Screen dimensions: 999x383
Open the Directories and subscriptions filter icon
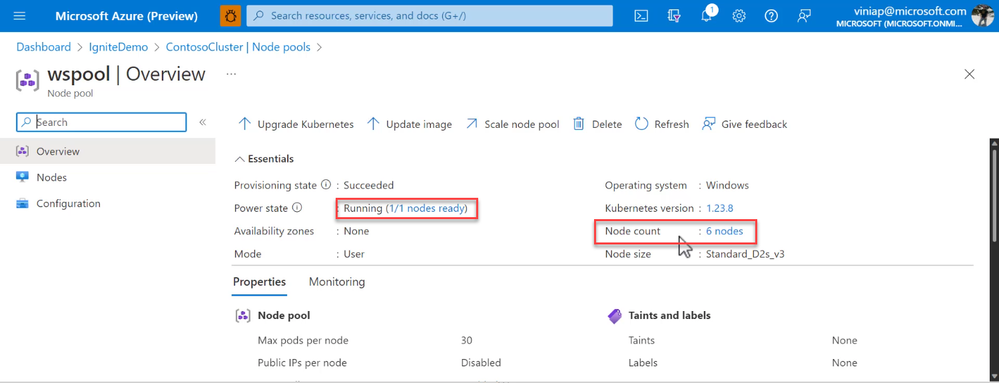click(x=675, y=16)
